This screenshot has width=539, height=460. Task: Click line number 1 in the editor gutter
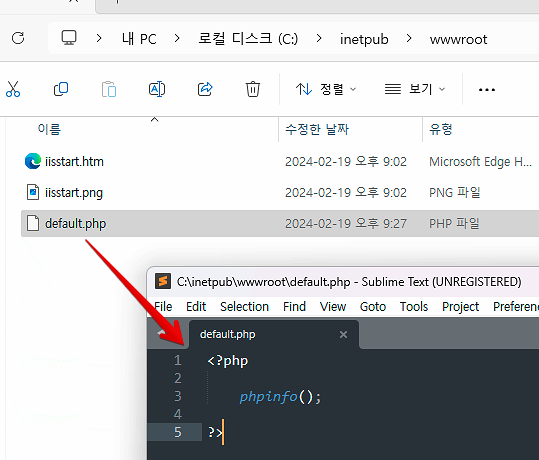click(x=177, y=360)
